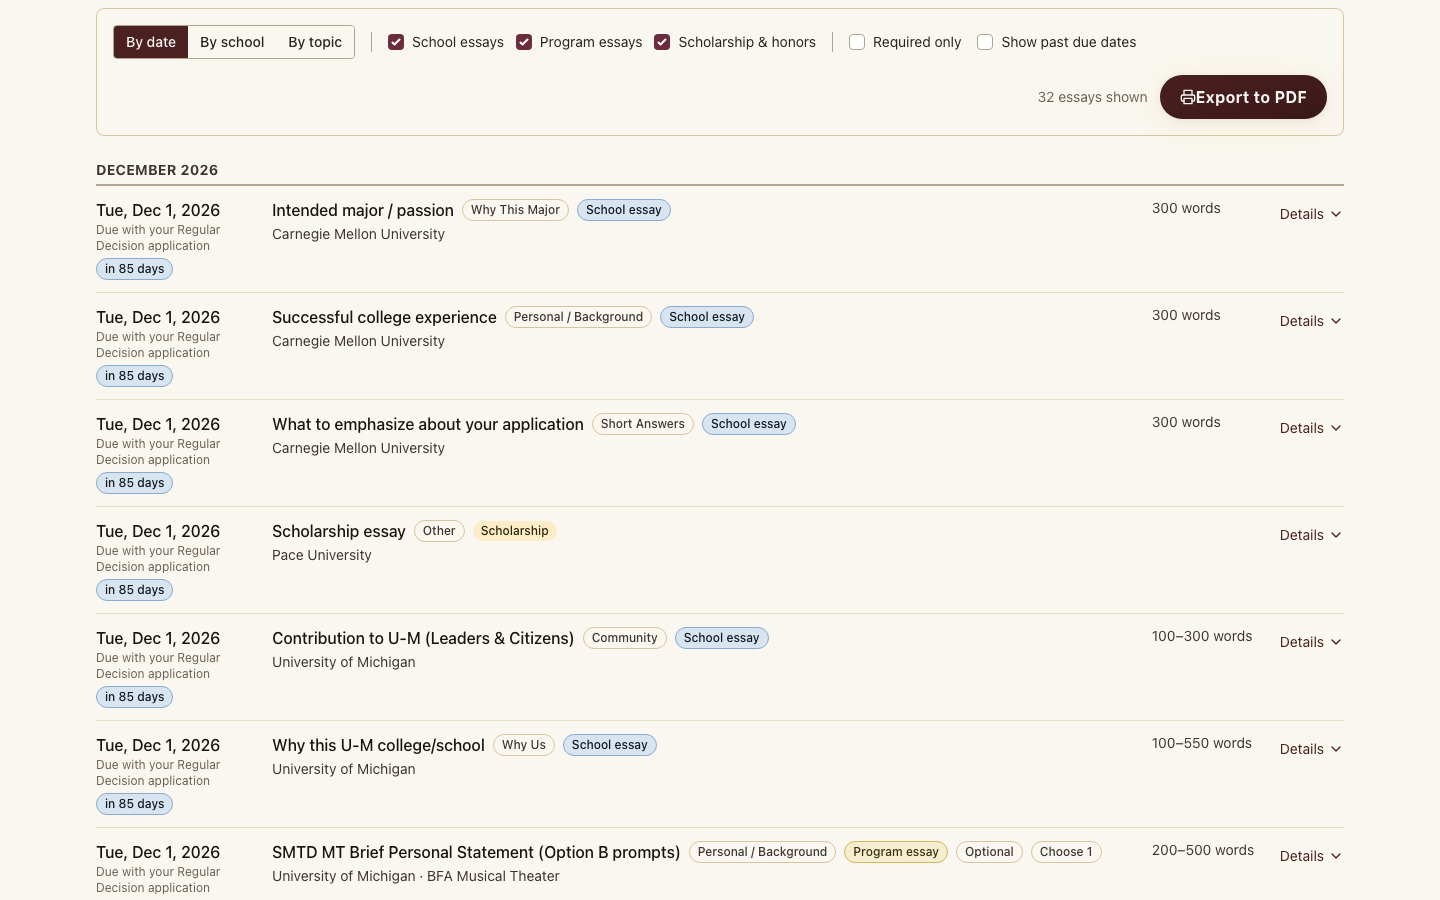Click University of Michigan · BFA Musical Theater

pyautogui.click(x=416, y=876)
